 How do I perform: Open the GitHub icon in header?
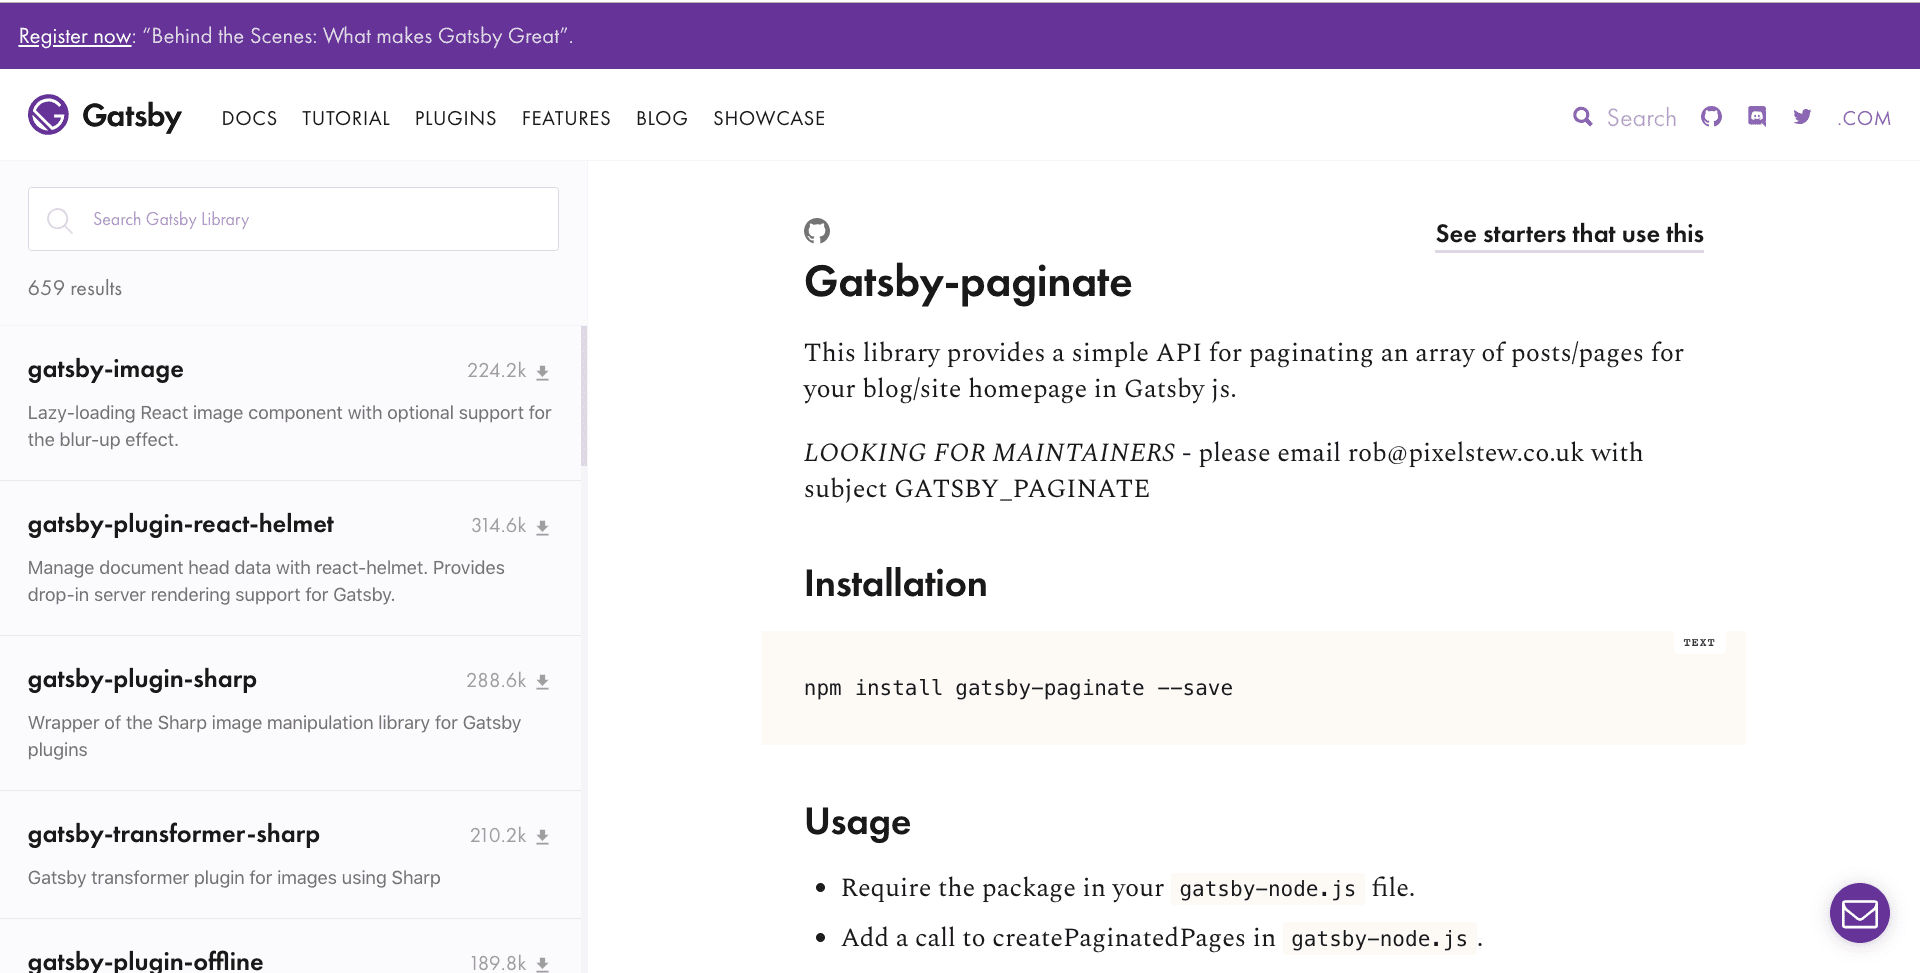[1711, 117]
